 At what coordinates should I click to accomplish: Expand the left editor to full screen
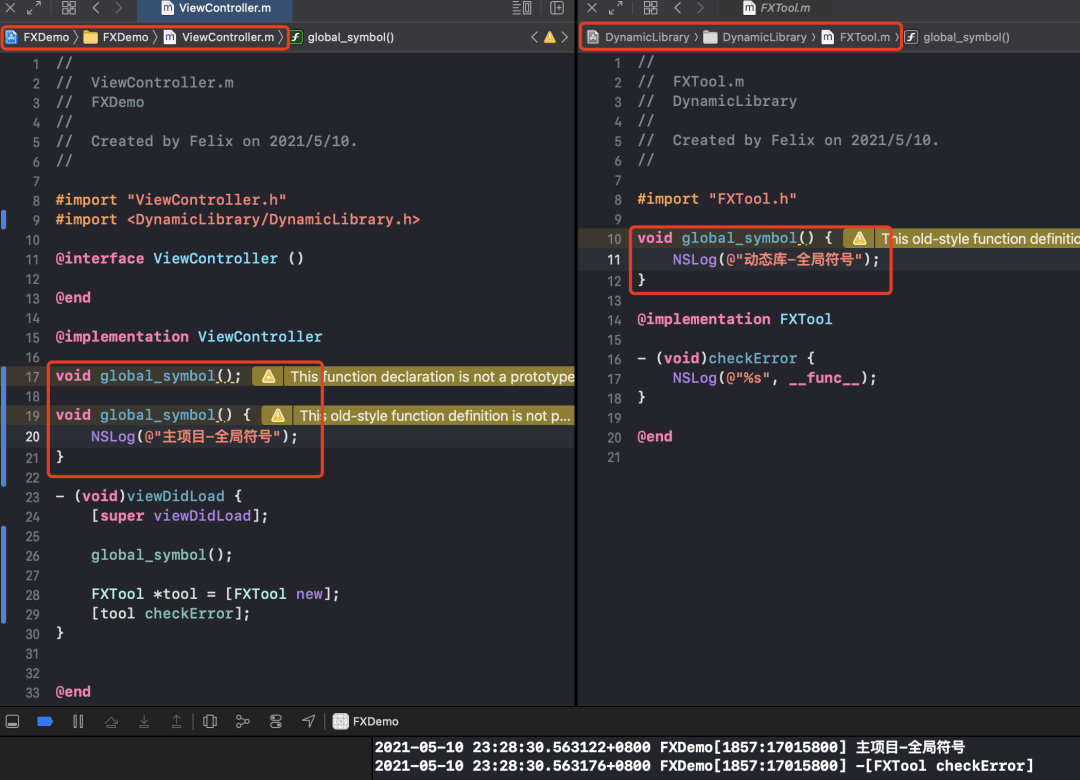click(x=34, y=8)
